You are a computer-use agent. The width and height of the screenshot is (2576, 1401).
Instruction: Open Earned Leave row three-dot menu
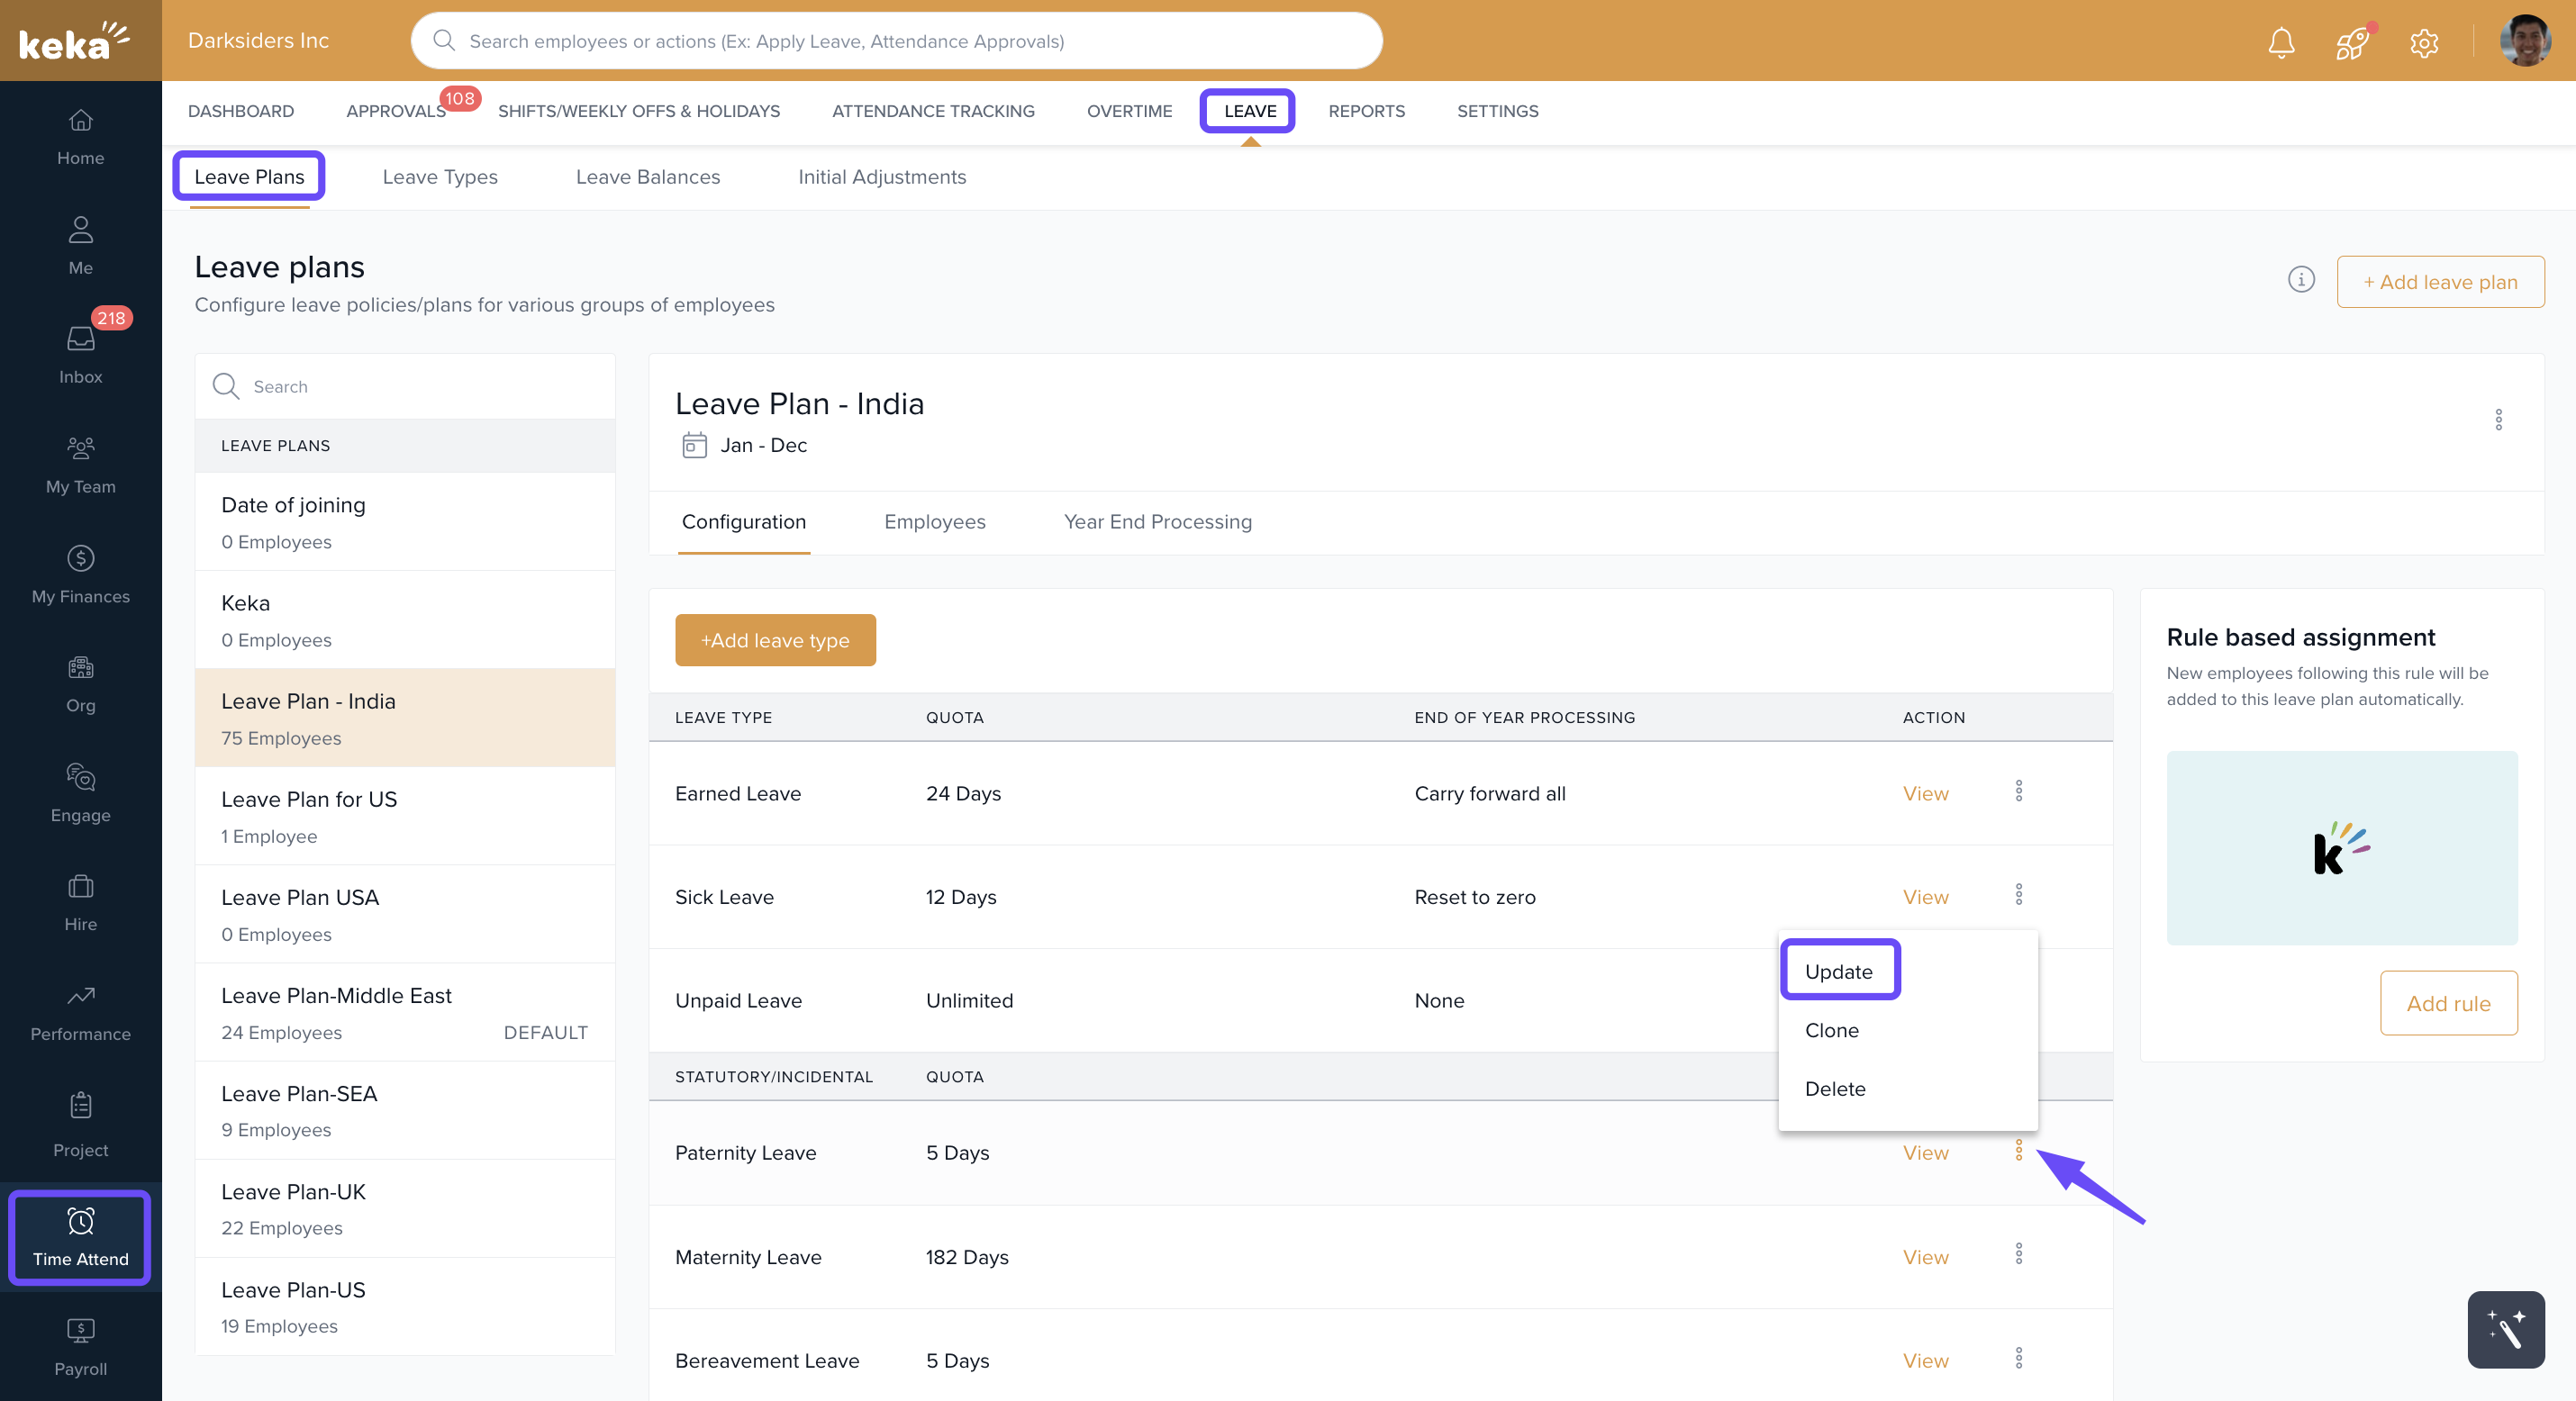pos(2018,791)
